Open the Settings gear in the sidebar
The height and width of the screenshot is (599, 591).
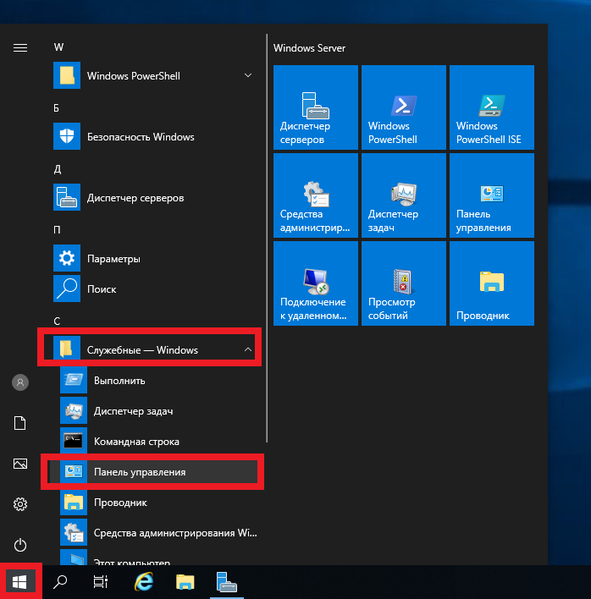point(20,505)
